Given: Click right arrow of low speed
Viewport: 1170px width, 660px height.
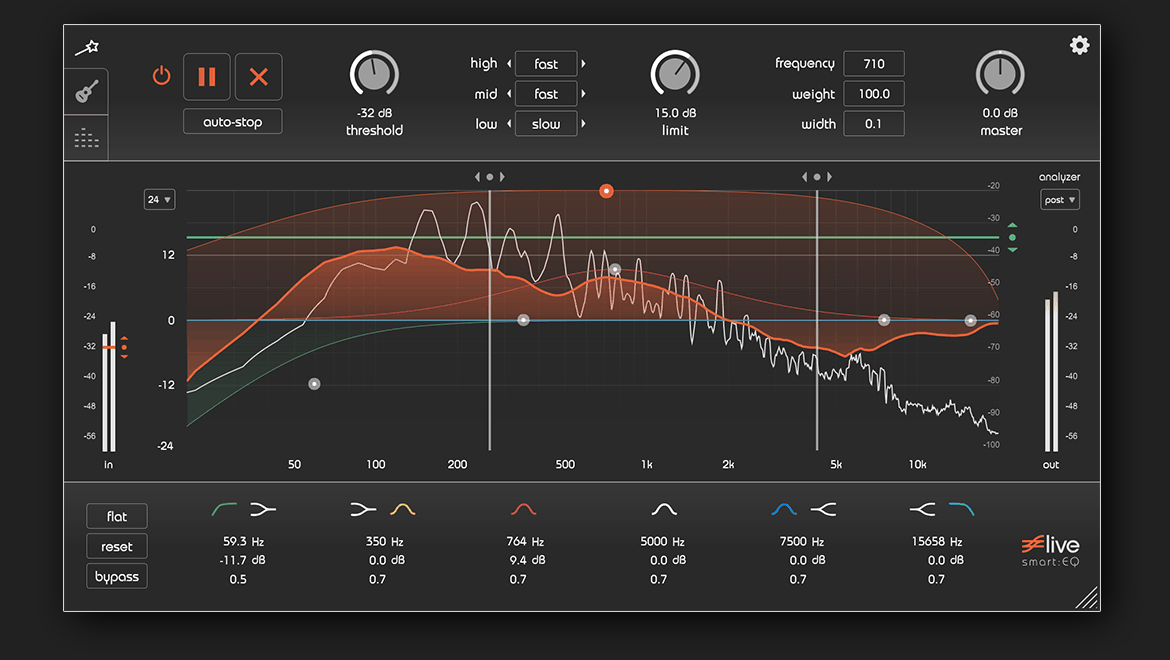Looking at the screenshot, I should [584, 124].
